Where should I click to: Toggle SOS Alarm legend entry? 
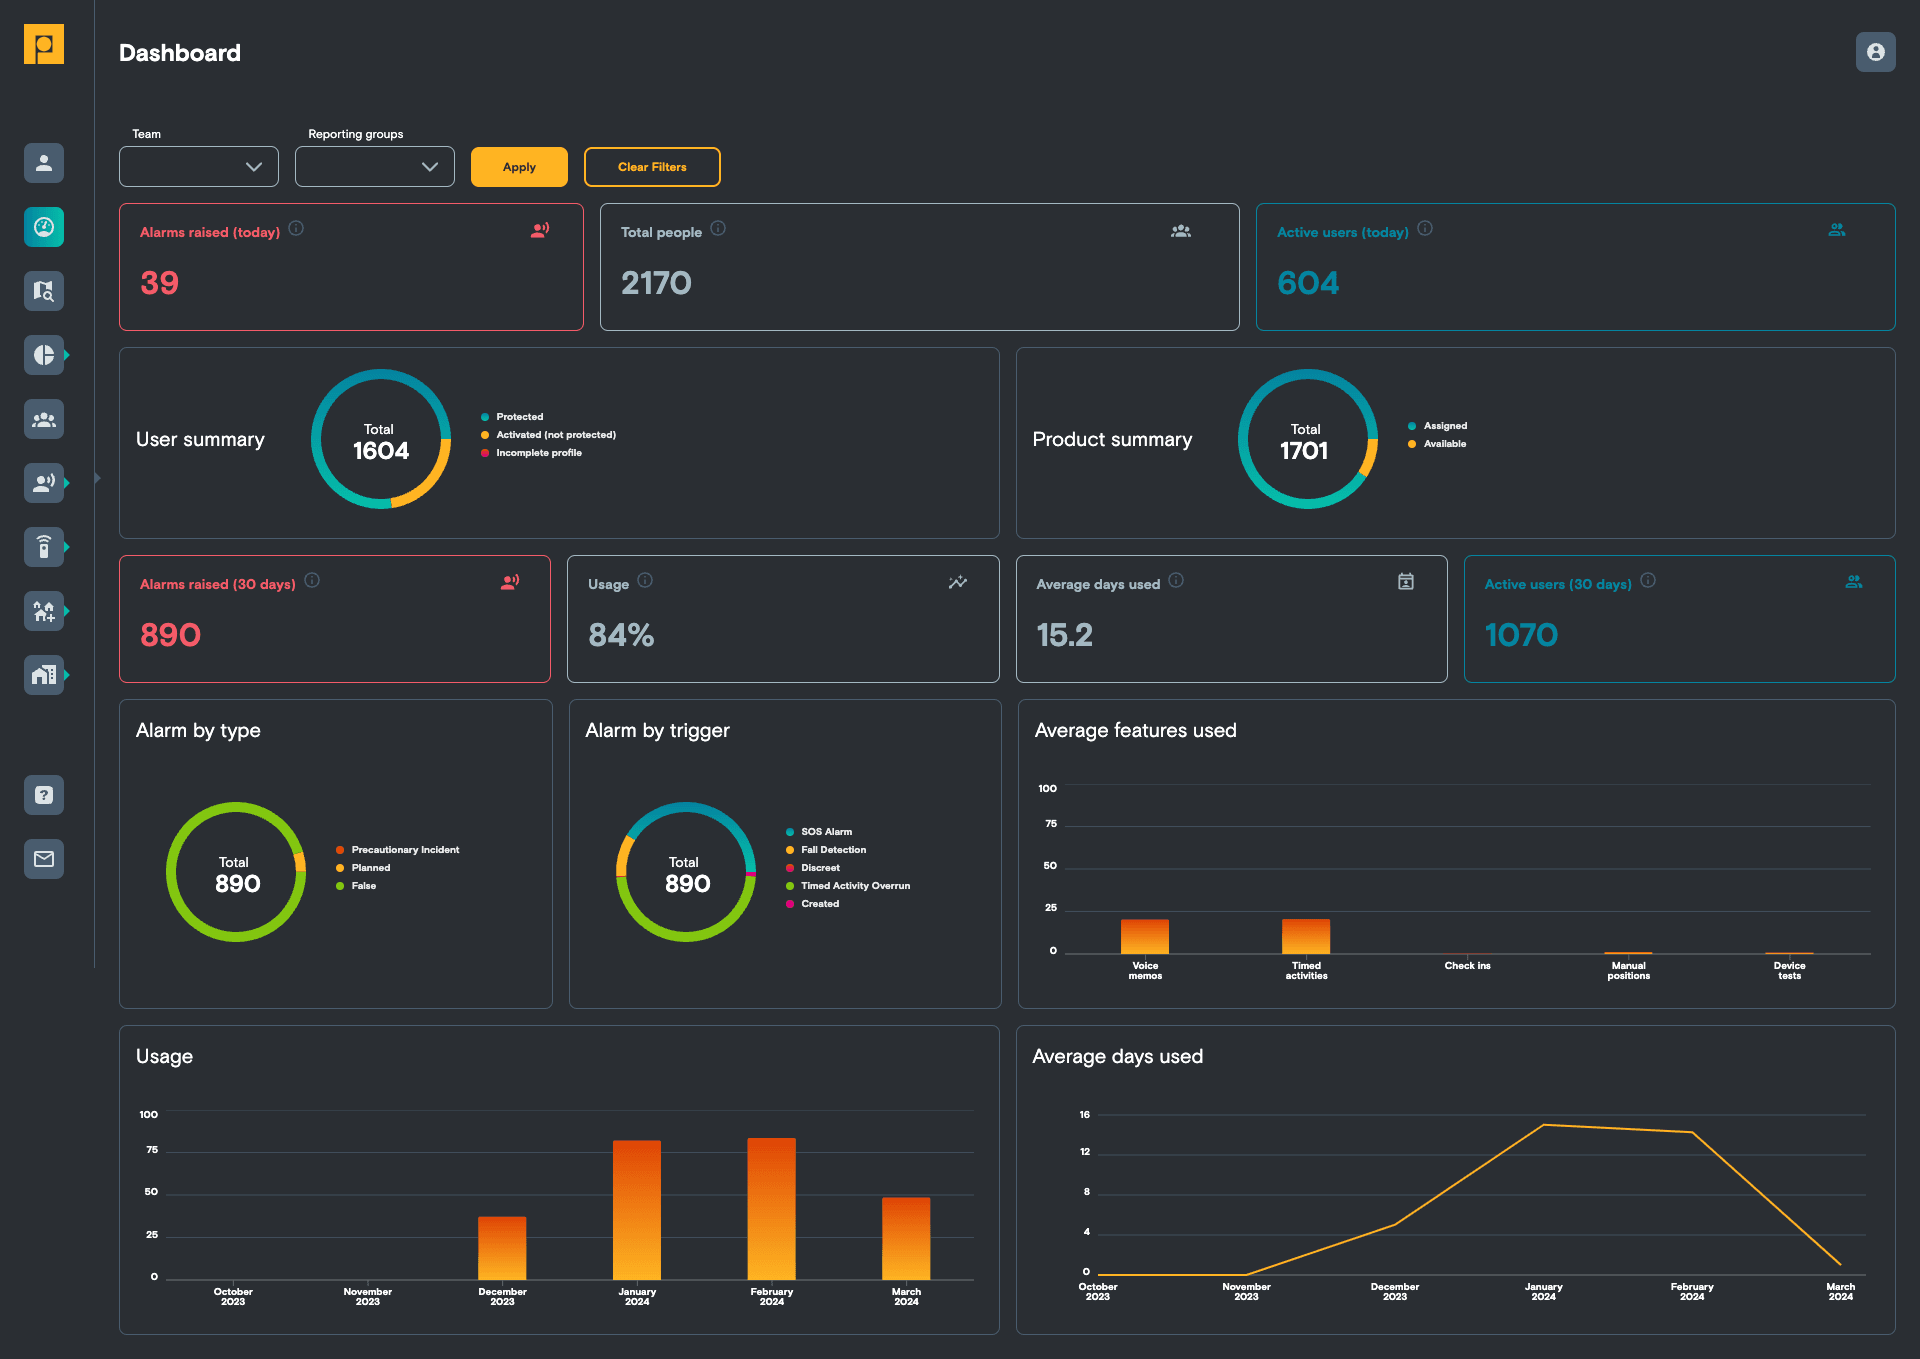coord(826,832)
